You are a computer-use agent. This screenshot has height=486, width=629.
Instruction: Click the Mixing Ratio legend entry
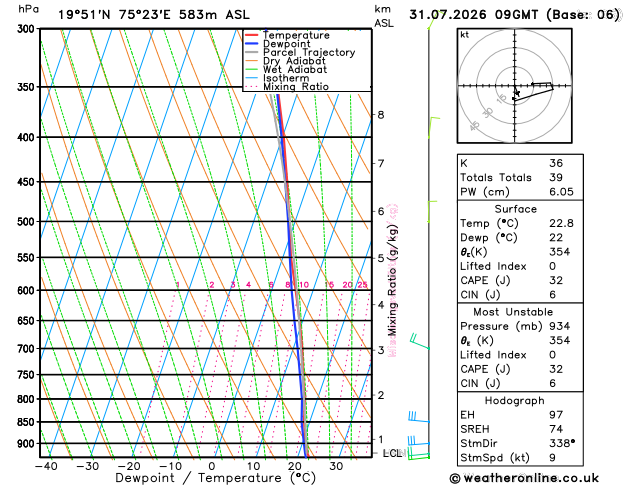(287, 87)
